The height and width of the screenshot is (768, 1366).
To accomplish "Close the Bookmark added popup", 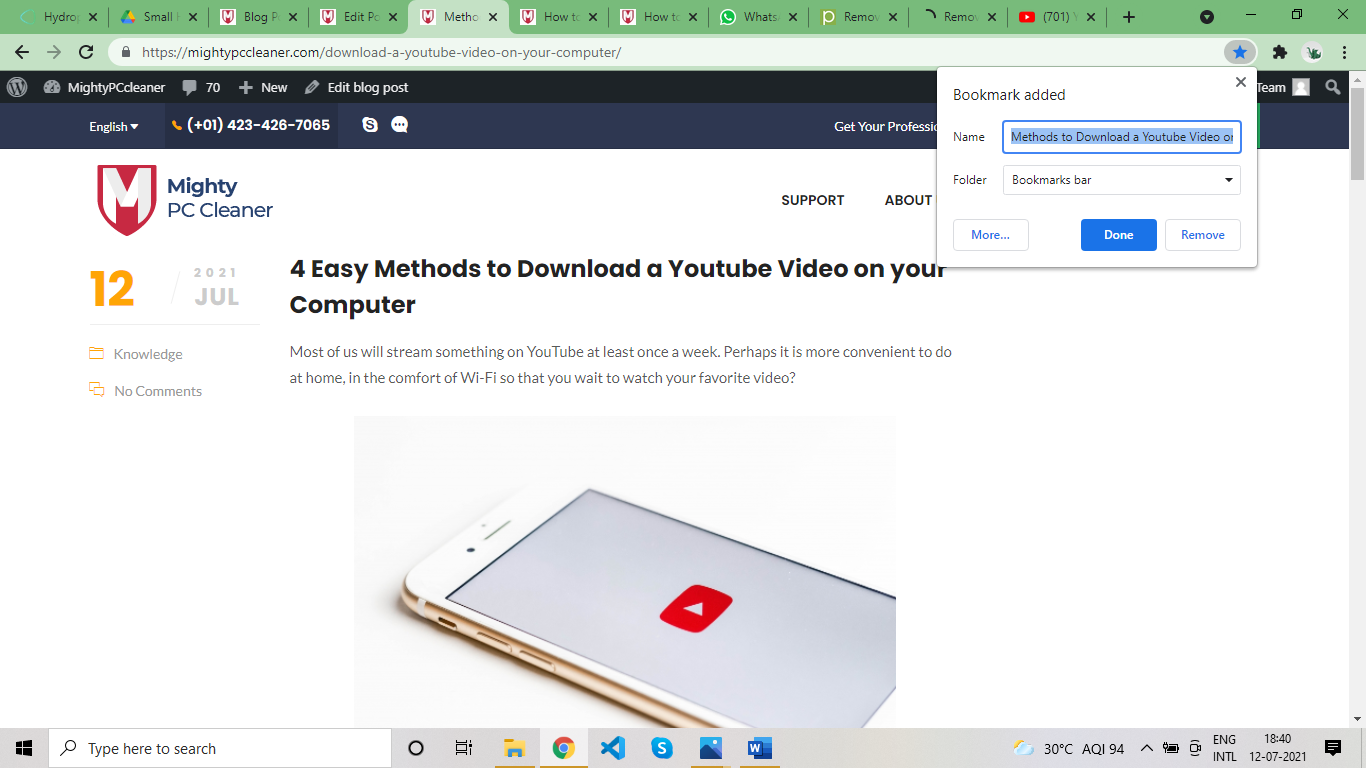I will coord(1241,82).
